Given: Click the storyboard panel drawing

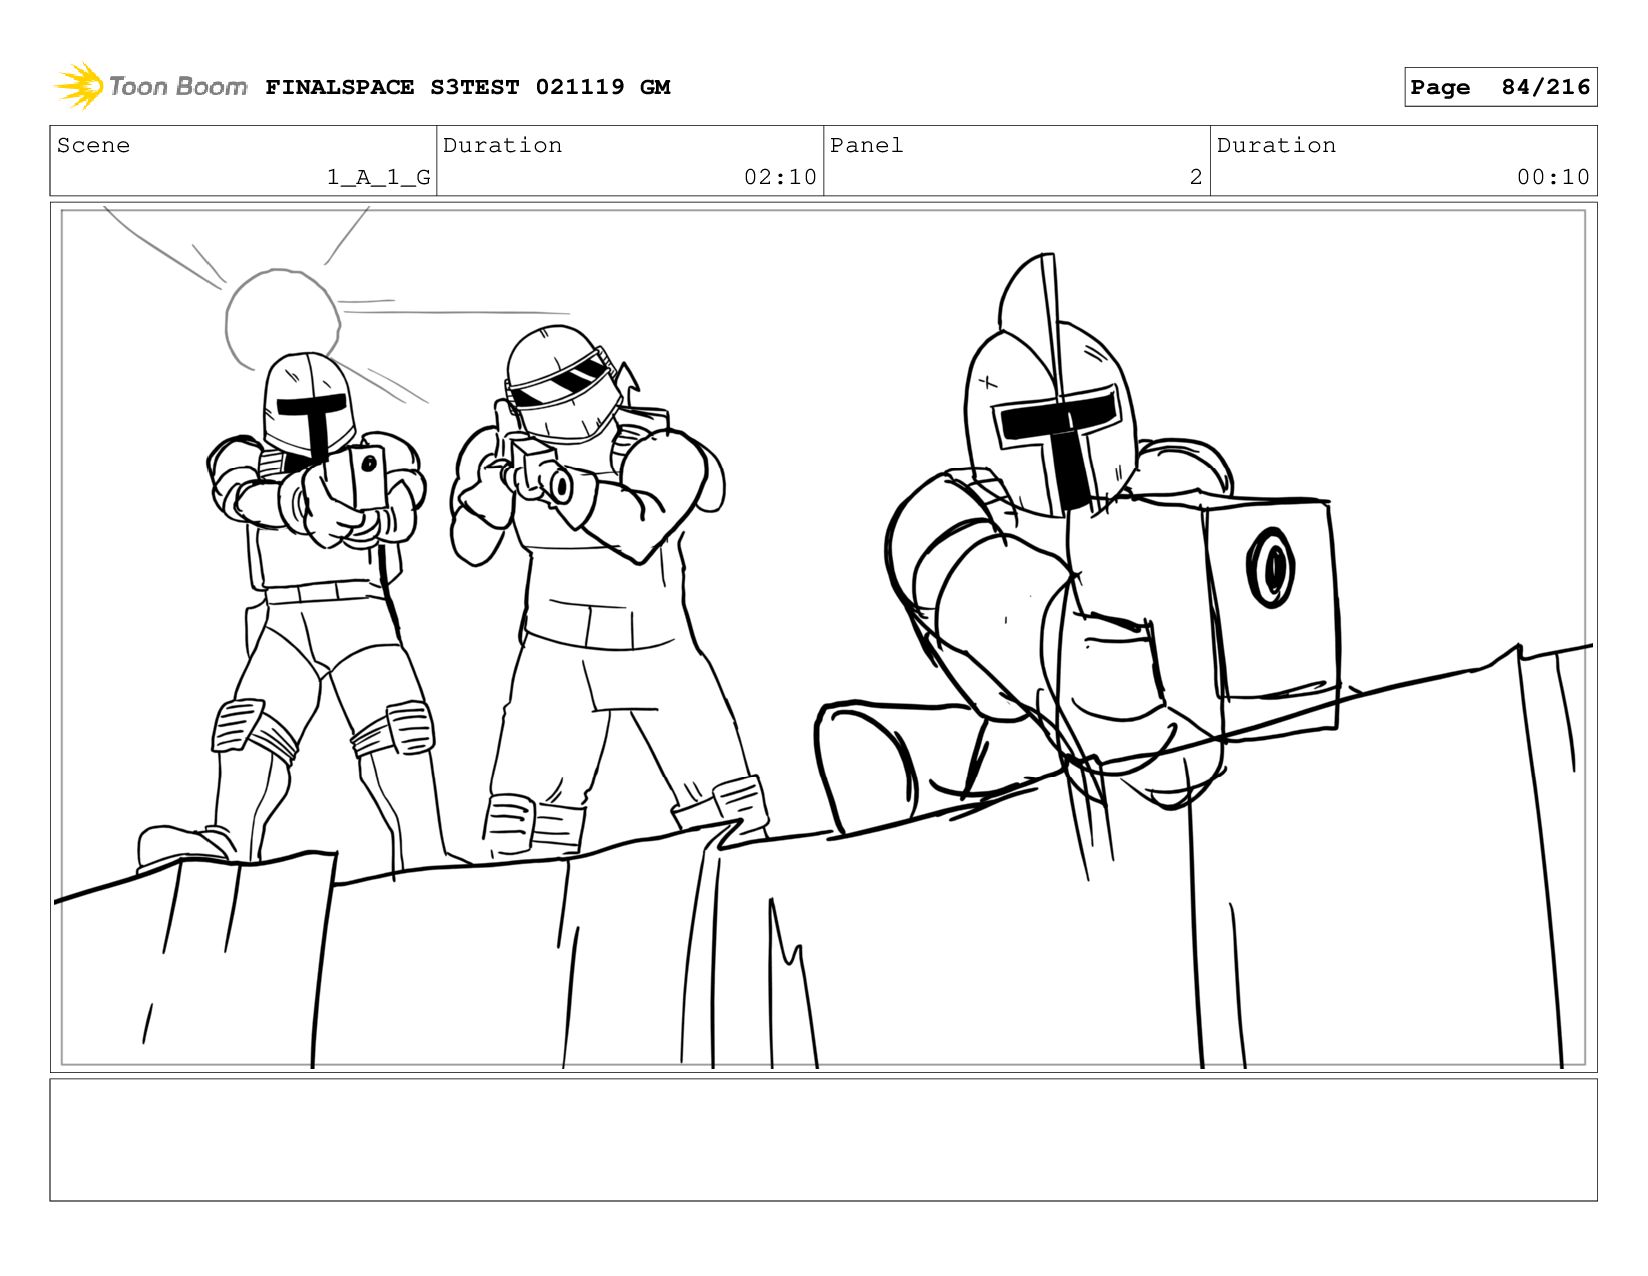Looking at the screenshot, I should pos(823,637).
